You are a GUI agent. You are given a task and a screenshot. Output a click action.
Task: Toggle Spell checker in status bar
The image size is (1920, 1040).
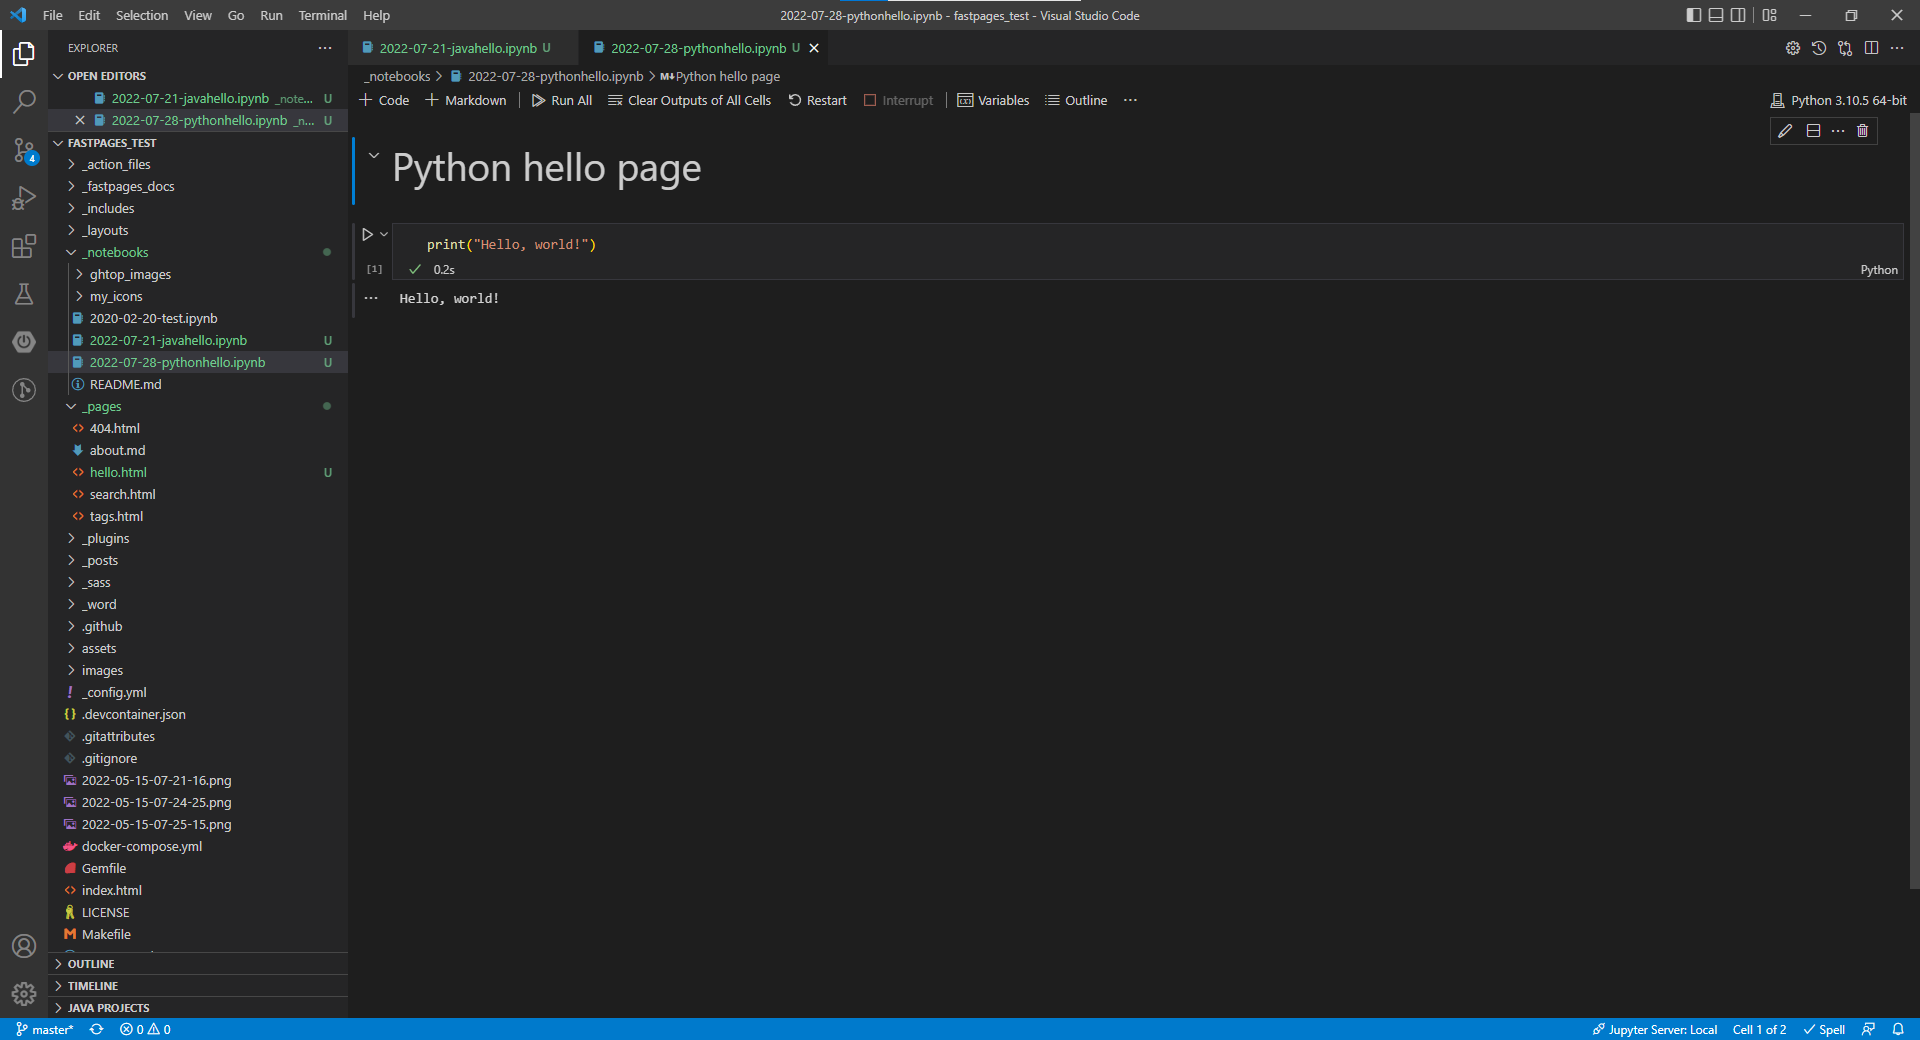1824,1029
